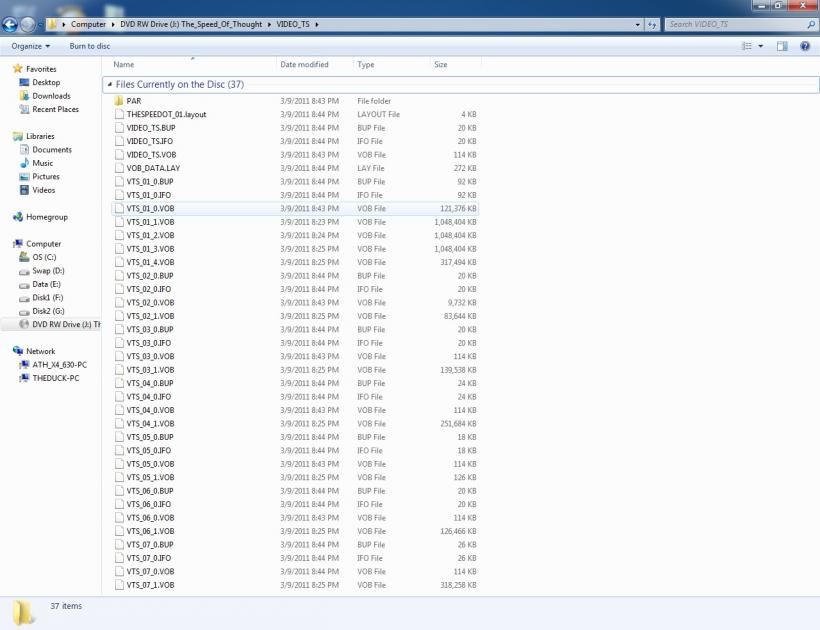The image size is (820, 630).
Task: Click the Size column header
Action: coord(441,64)
